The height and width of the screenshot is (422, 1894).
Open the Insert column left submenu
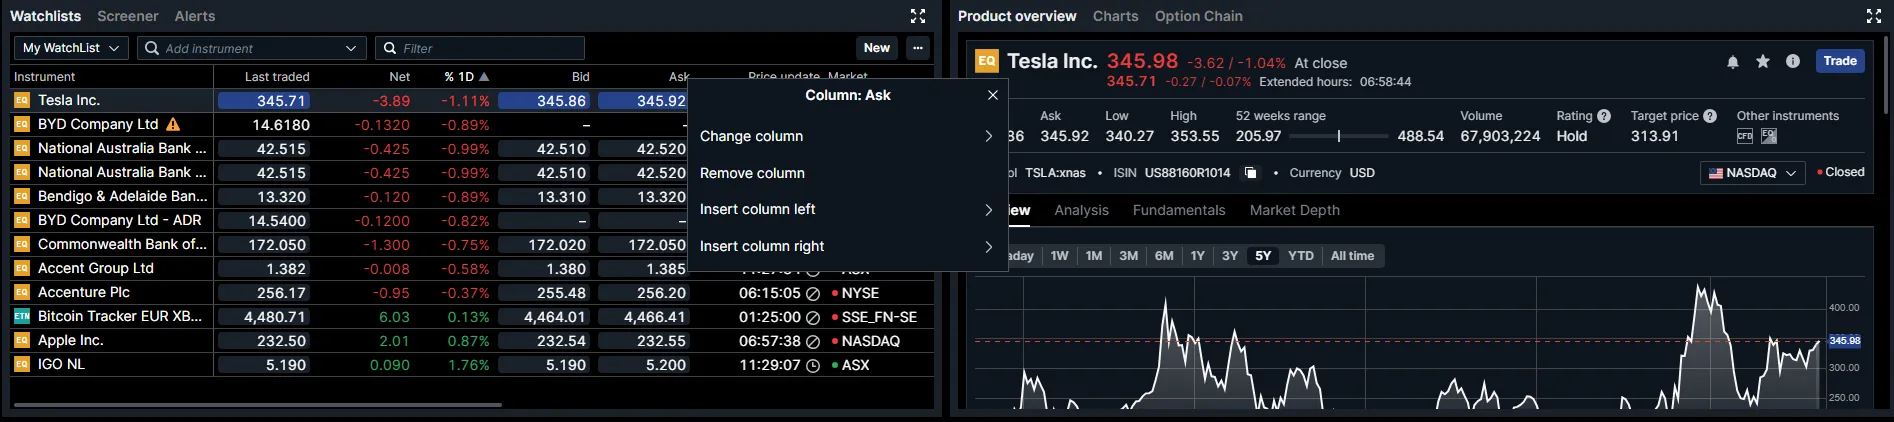click(x=847, y=209)
